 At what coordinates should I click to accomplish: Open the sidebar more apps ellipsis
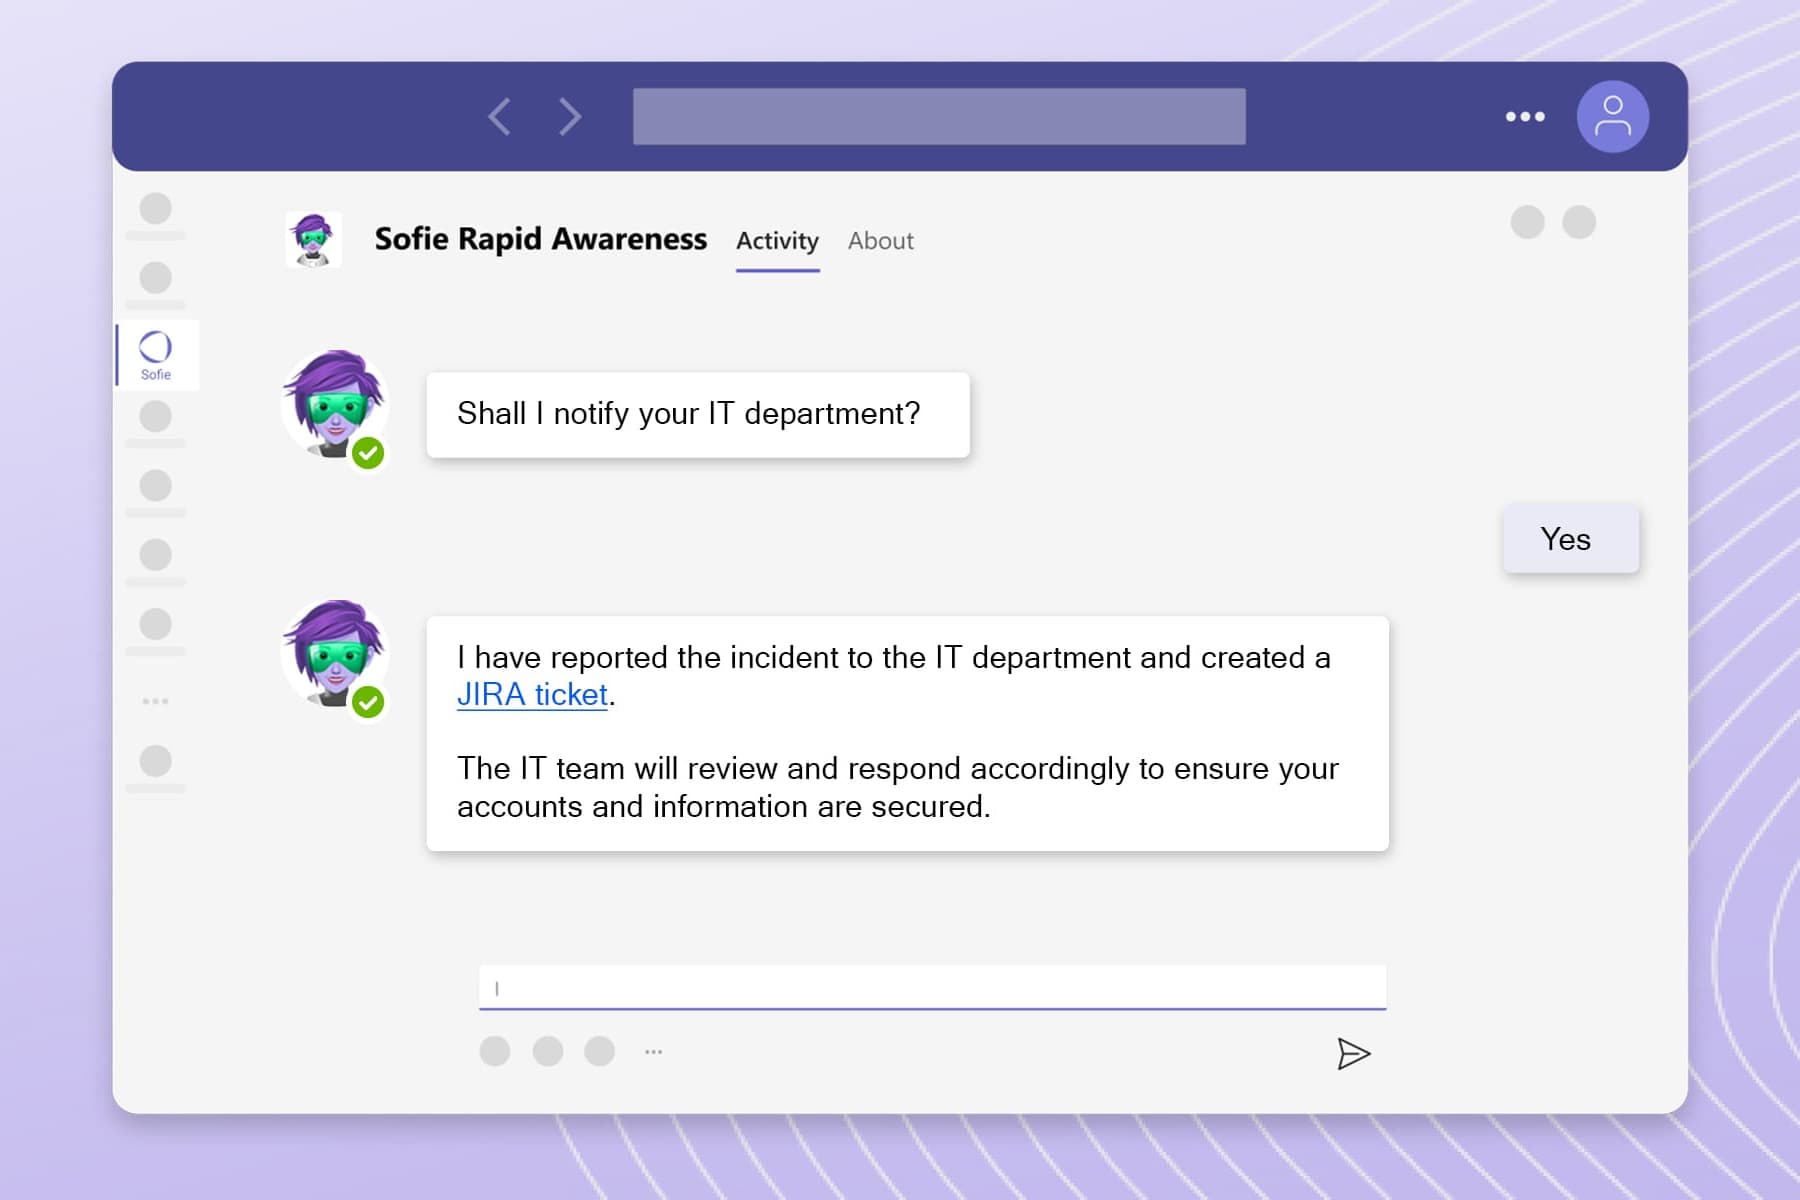pos(155,701)
